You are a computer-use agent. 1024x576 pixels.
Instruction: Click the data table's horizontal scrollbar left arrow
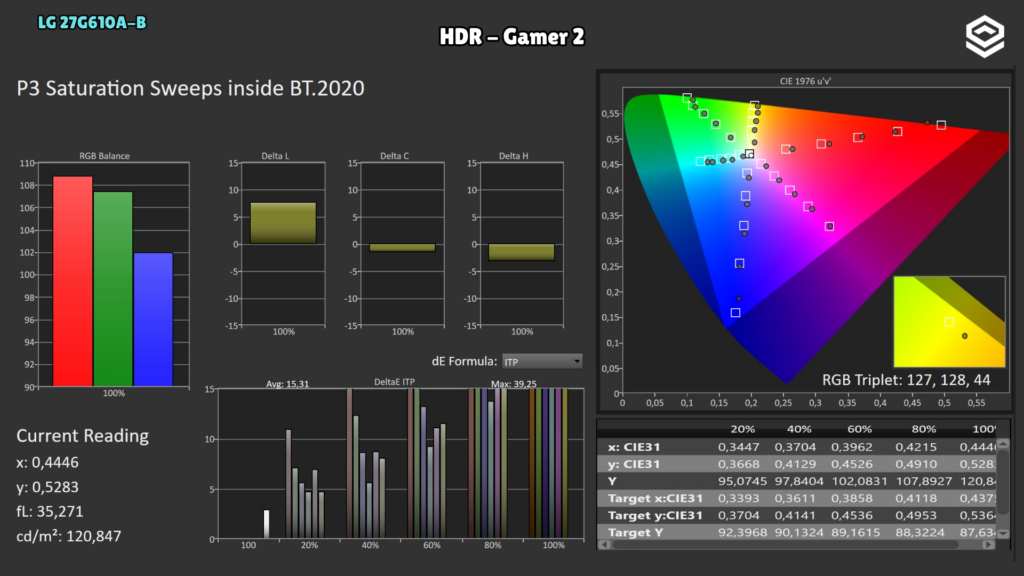603,545
